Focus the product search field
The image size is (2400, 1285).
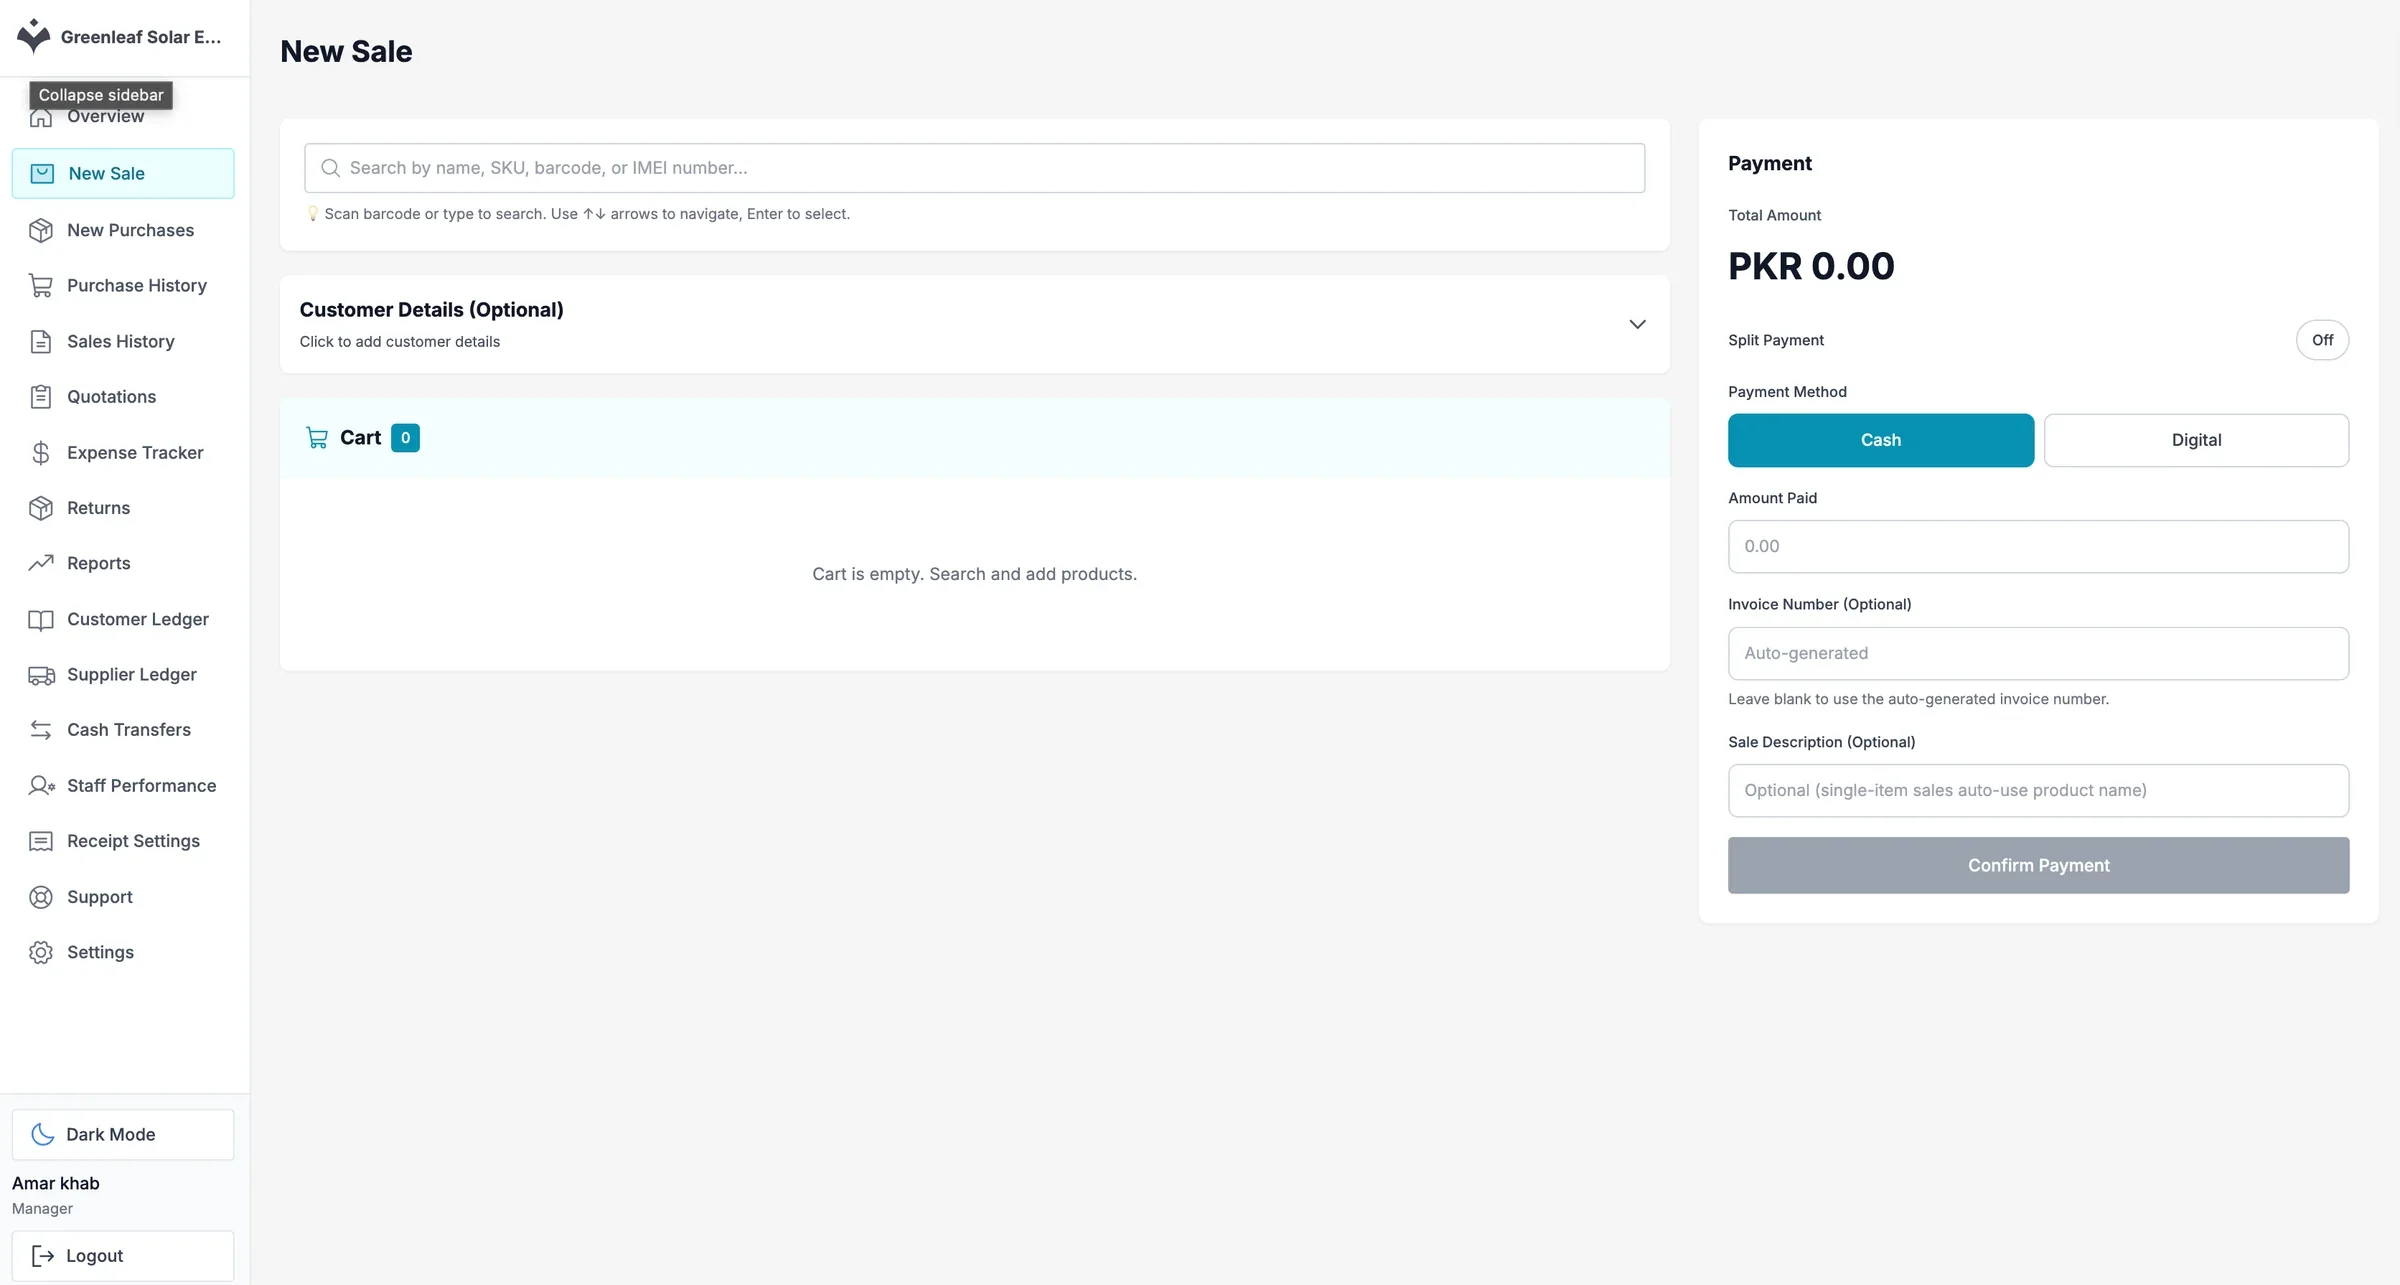(974, 168)
